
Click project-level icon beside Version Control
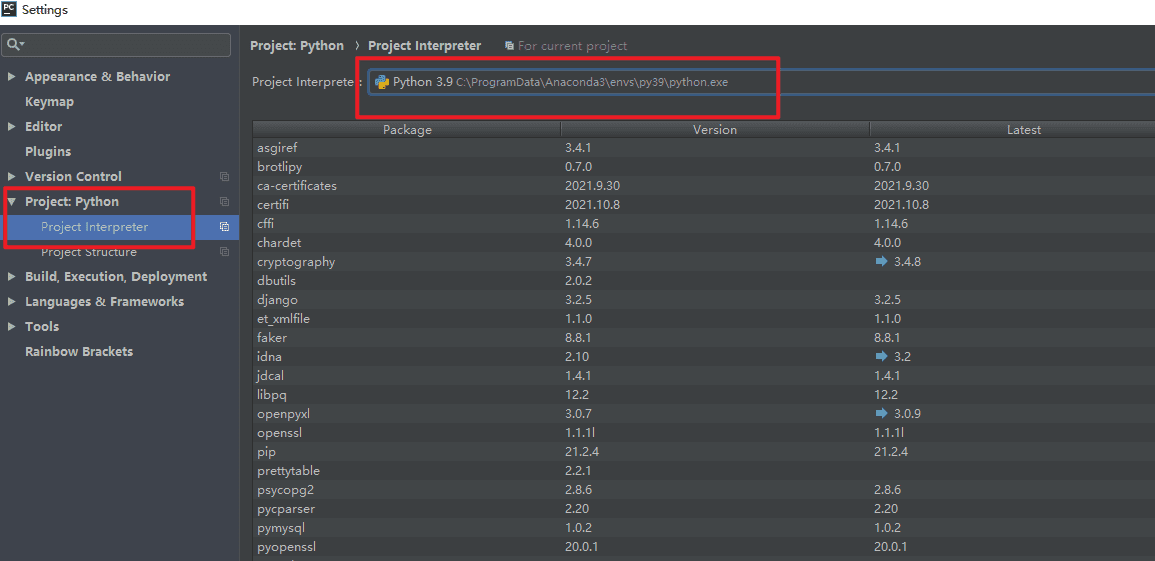click(x=225, y=177)
